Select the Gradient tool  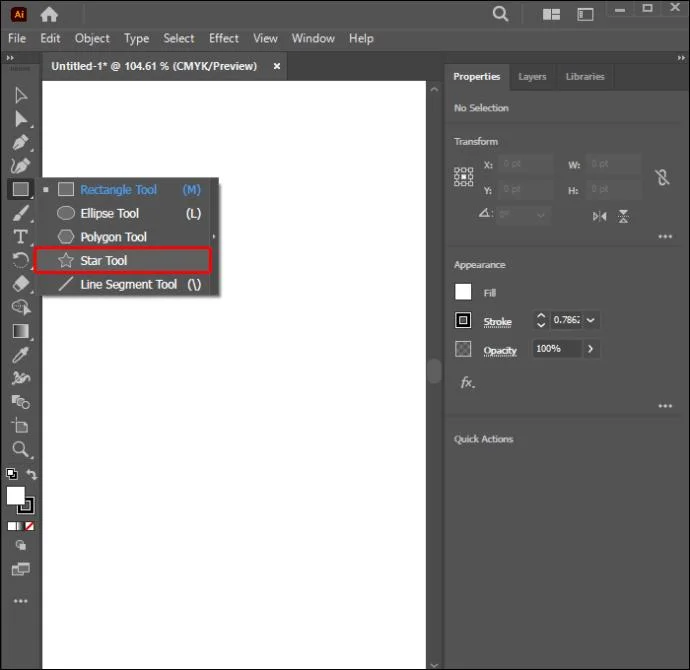click(20, 331)
